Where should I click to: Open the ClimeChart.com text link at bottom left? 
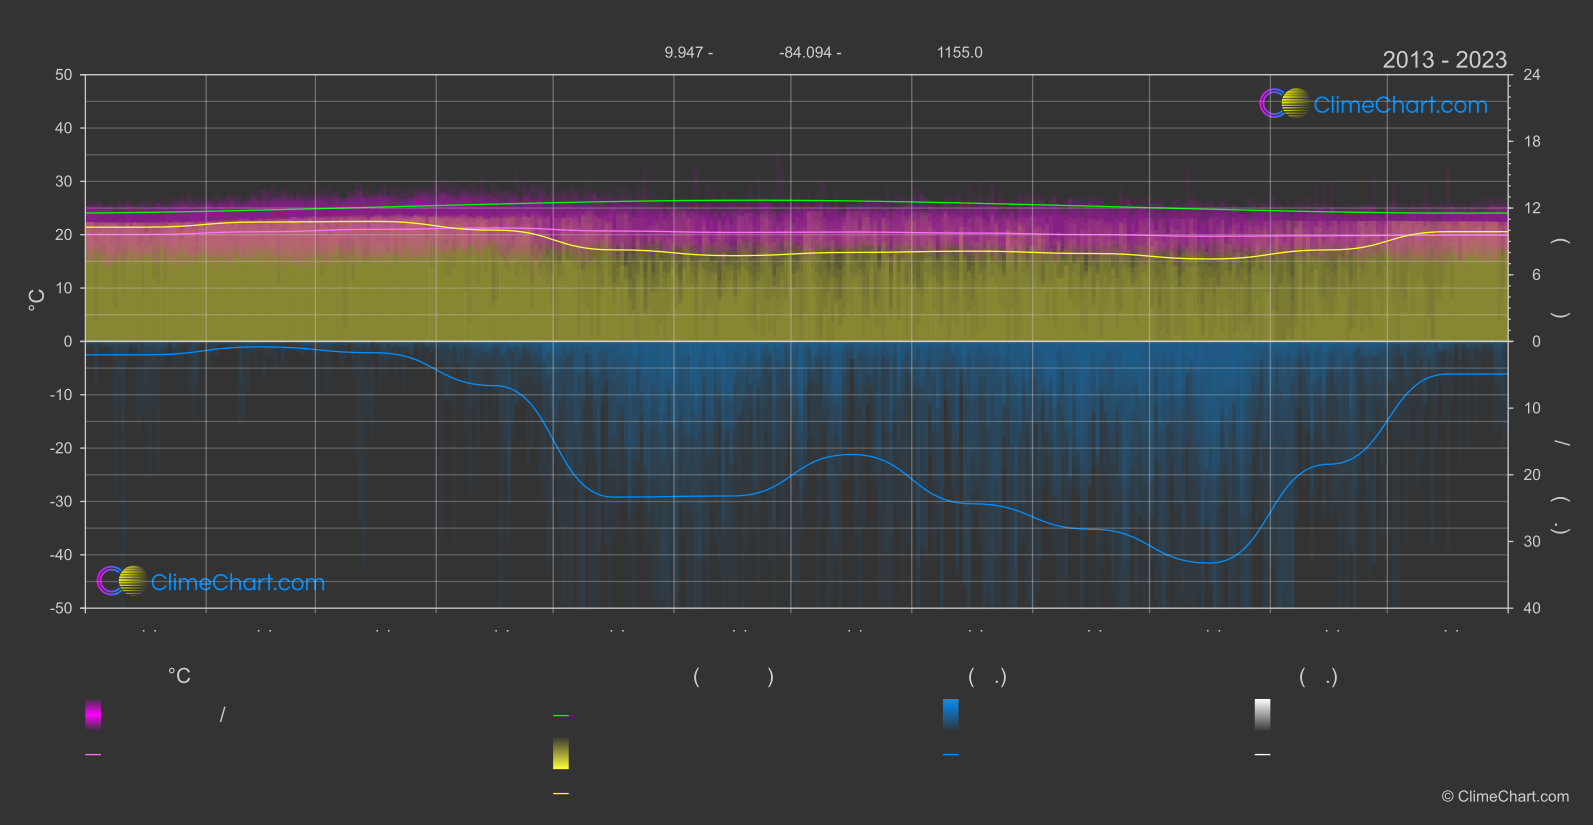click(x=238, y=582)
